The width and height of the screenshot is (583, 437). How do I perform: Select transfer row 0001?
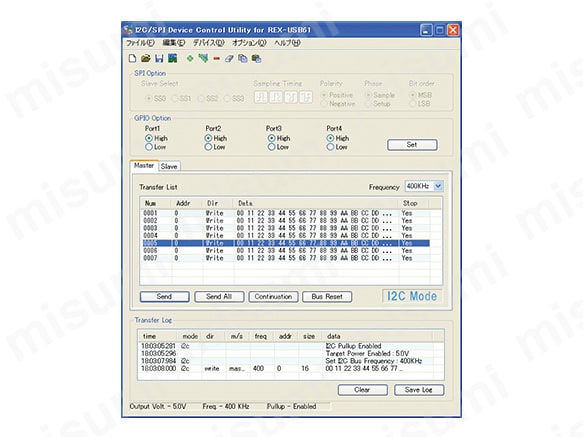click(x=286, y=213)
